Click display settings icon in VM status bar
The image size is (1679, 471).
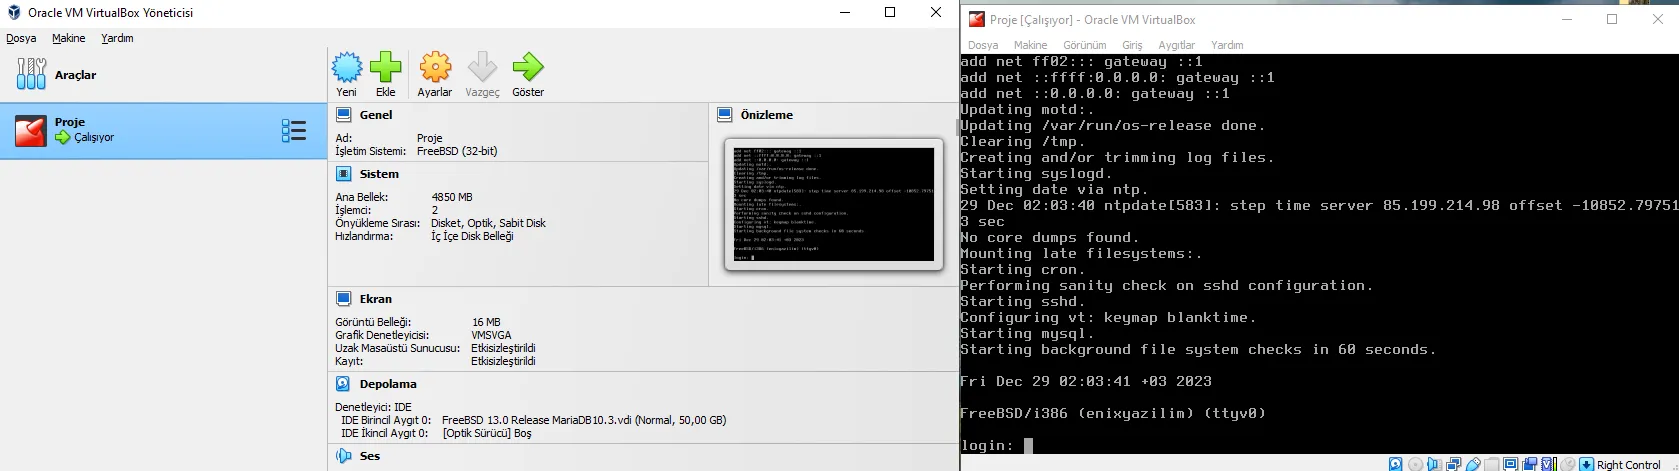[x=1510, y=464]
